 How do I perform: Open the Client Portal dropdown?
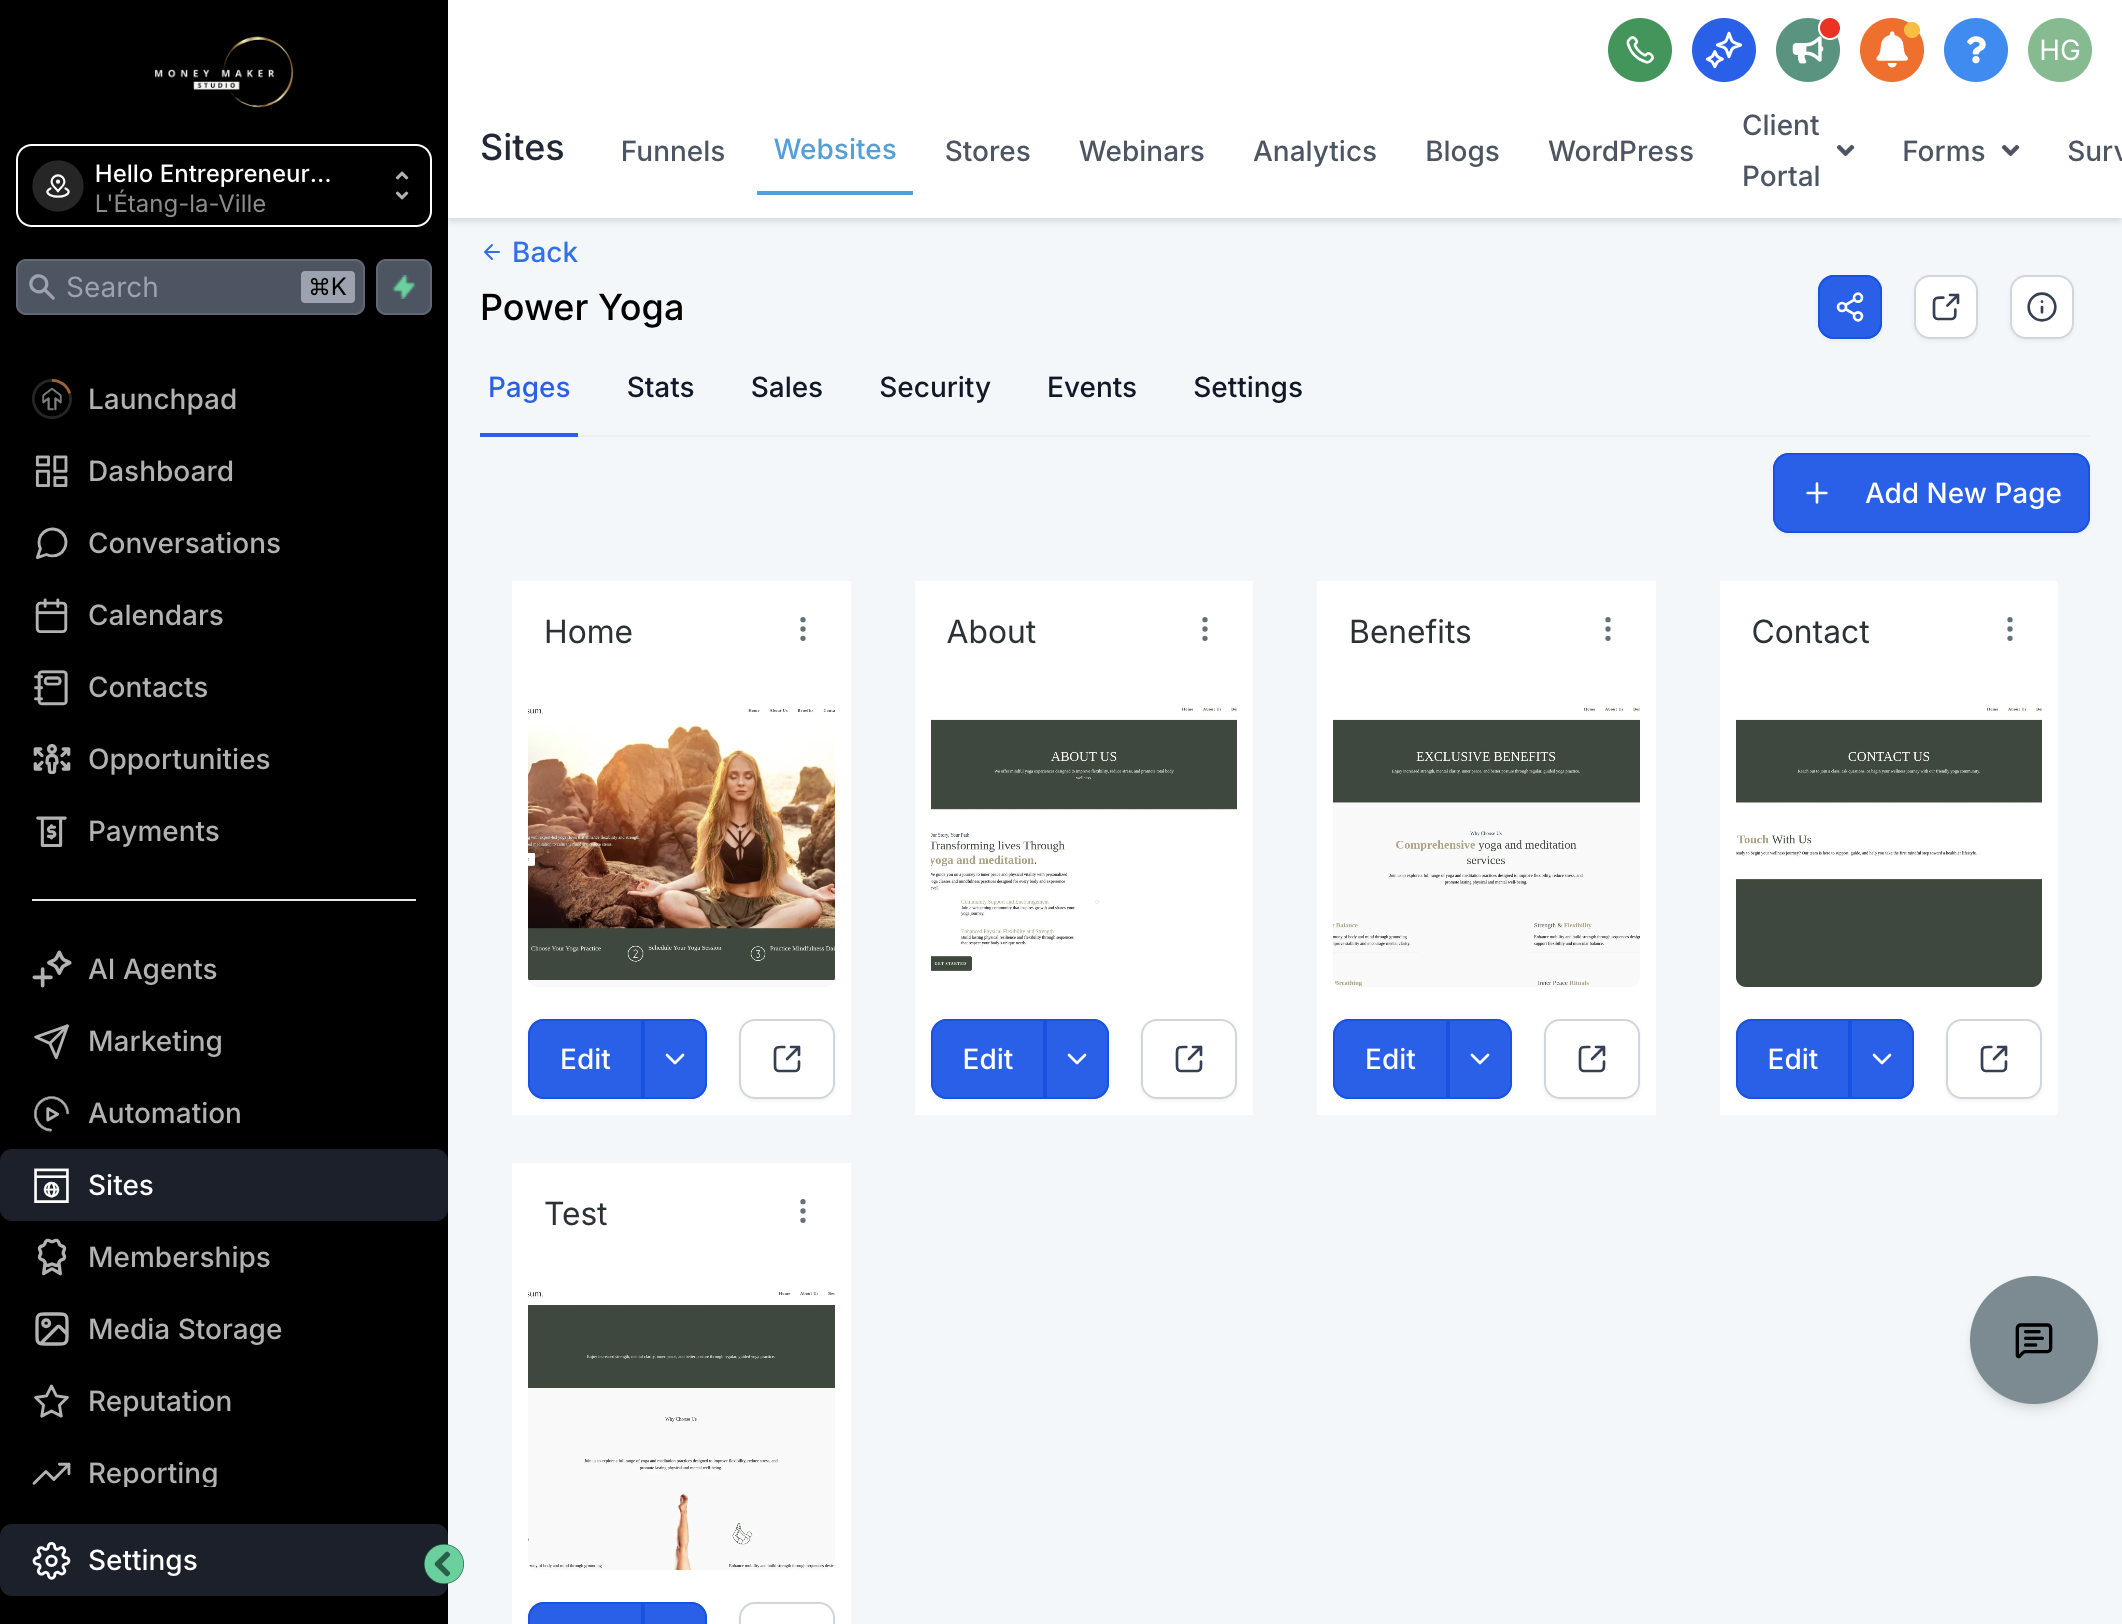(1798, 150)
